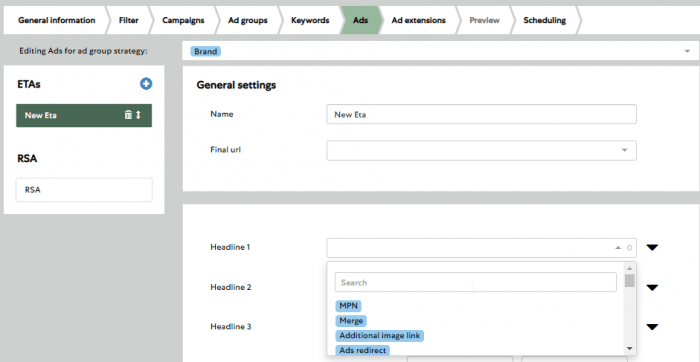Open black arrow menu beside Headline 3
The width and height of the screenshot is (700, 362).
(652, 327)
